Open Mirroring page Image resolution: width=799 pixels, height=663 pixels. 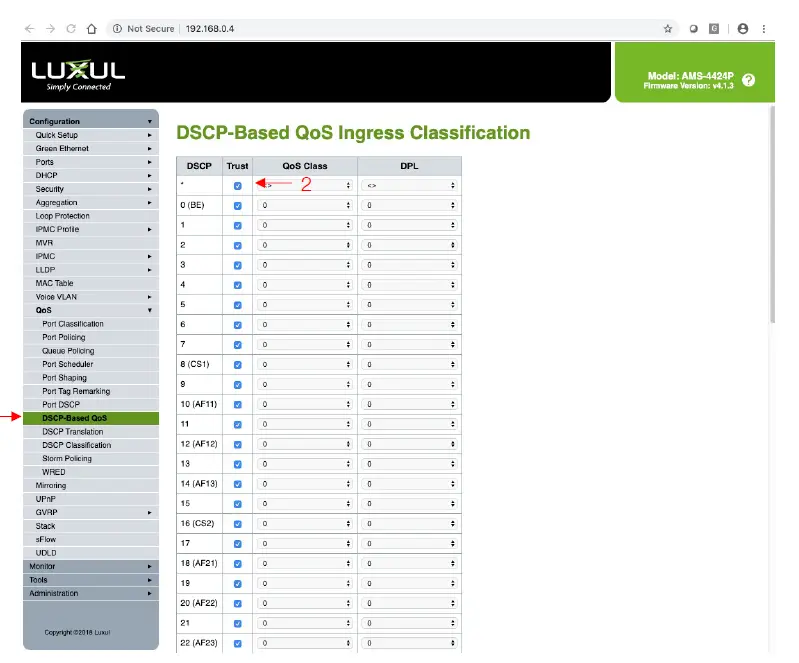tap(91, 485)
